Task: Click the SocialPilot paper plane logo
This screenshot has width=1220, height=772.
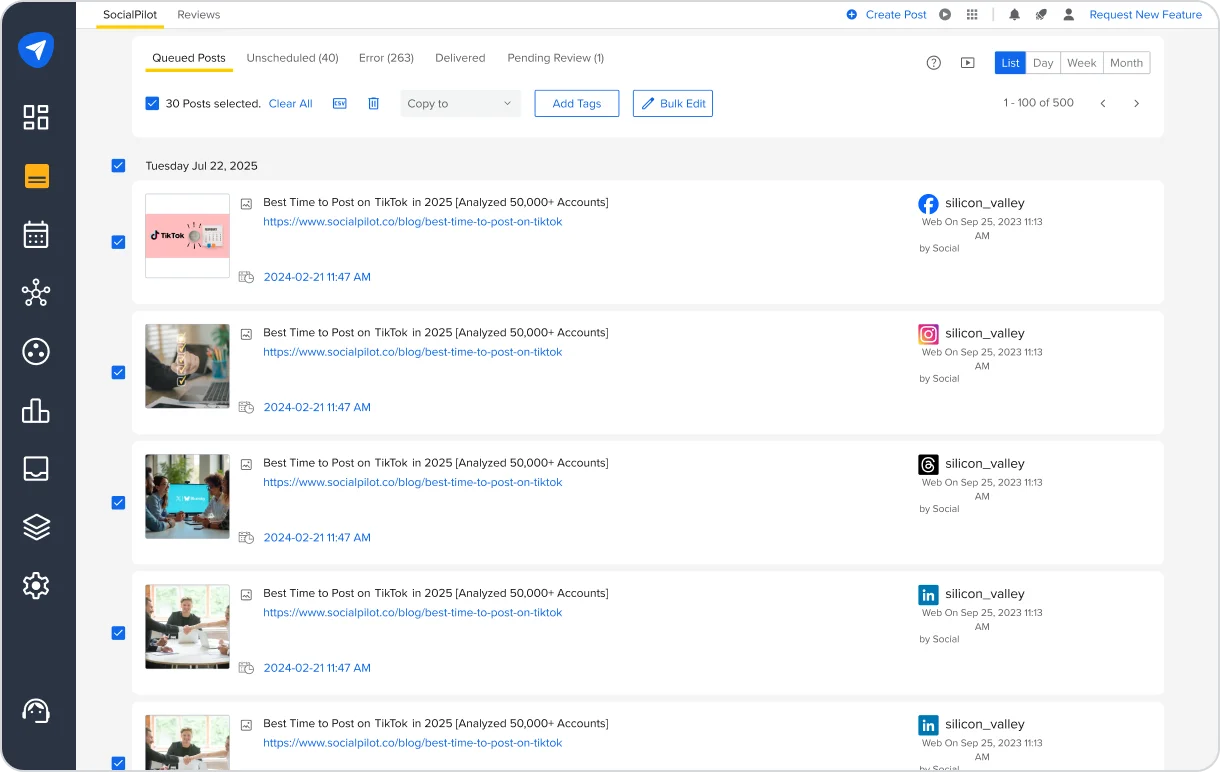Action: (x=36, y=49)
